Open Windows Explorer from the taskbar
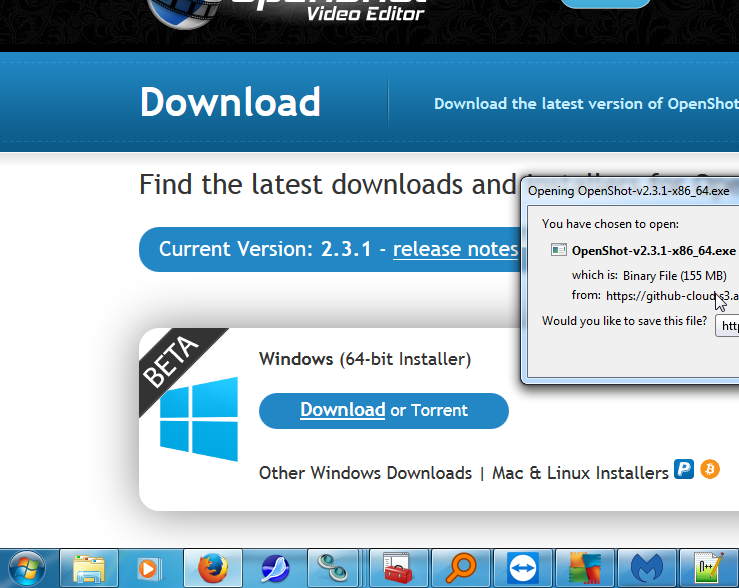 click(89, 569)
